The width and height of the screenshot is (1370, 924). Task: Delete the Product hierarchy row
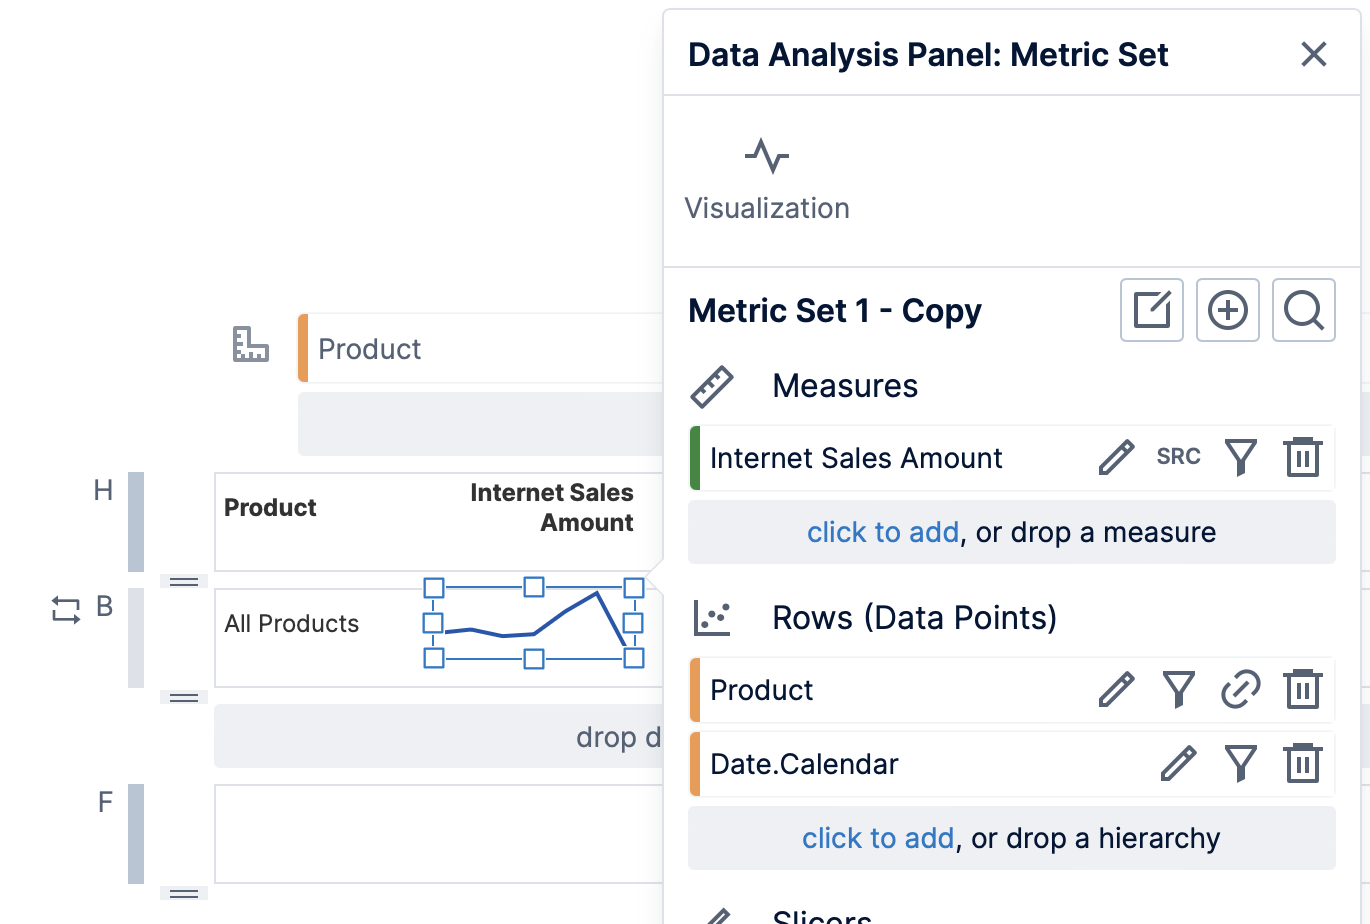click(1303, 690)
